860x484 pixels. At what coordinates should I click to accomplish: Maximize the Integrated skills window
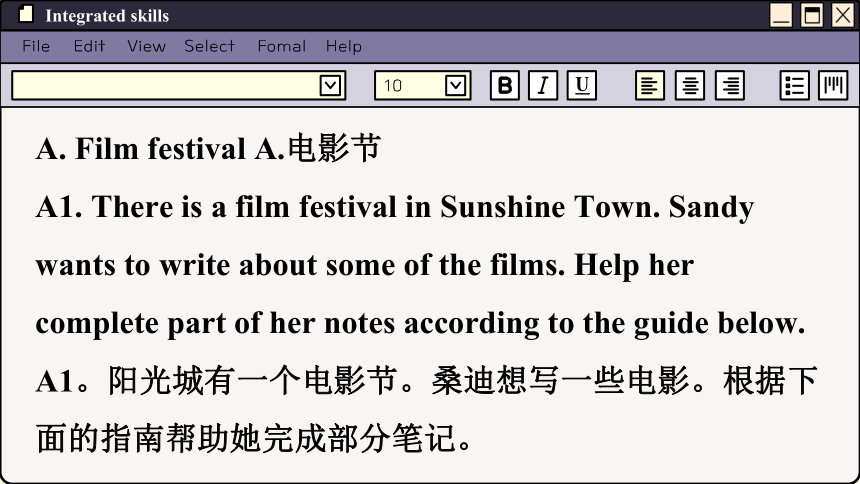pyautogui.click(x=812, y=15)
